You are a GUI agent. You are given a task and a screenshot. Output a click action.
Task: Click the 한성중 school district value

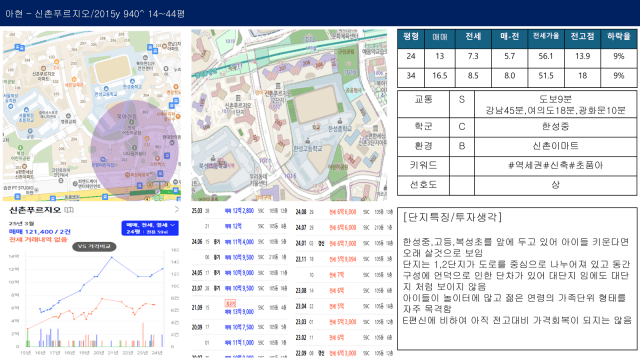coord(555,127)
